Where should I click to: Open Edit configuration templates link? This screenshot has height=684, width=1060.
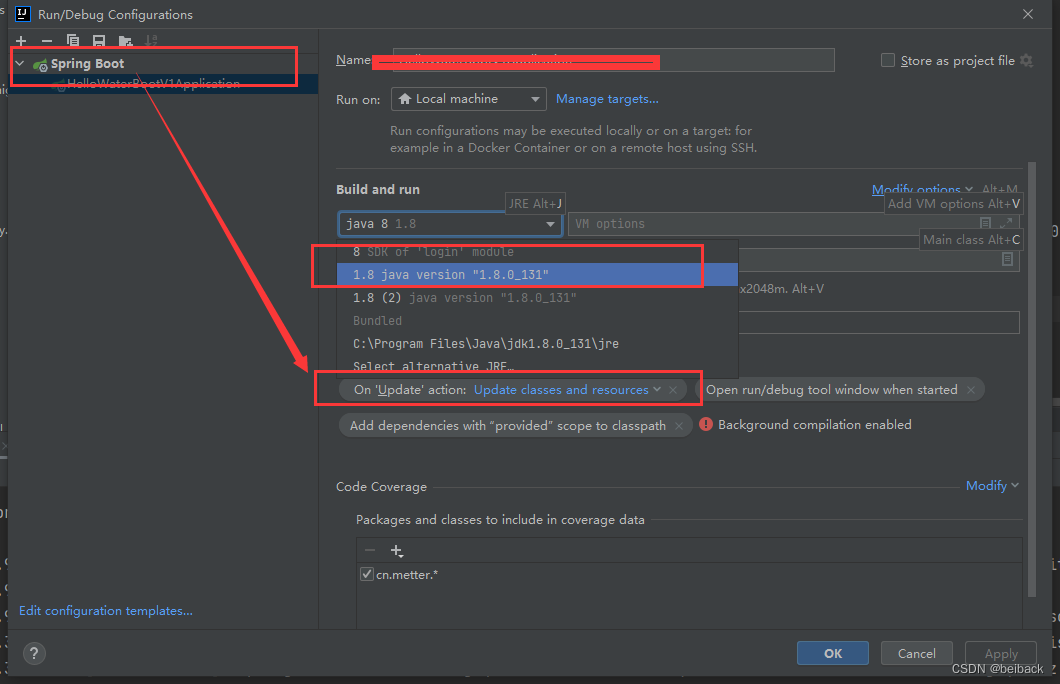pos(105,610)
